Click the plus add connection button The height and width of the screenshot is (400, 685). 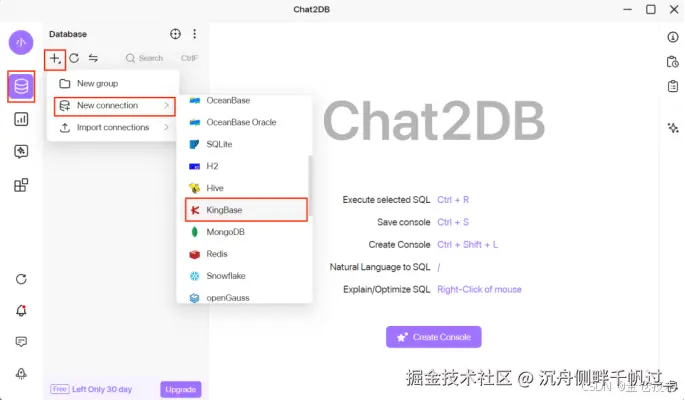click(55, 59)
